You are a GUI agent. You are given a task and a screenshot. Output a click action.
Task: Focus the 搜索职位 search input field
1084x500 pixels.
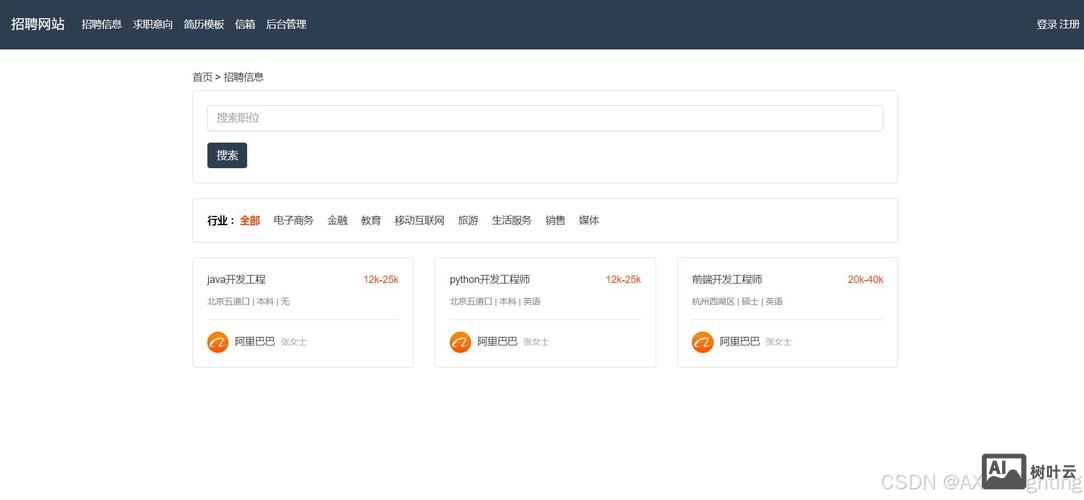click(x=545, y=118)
